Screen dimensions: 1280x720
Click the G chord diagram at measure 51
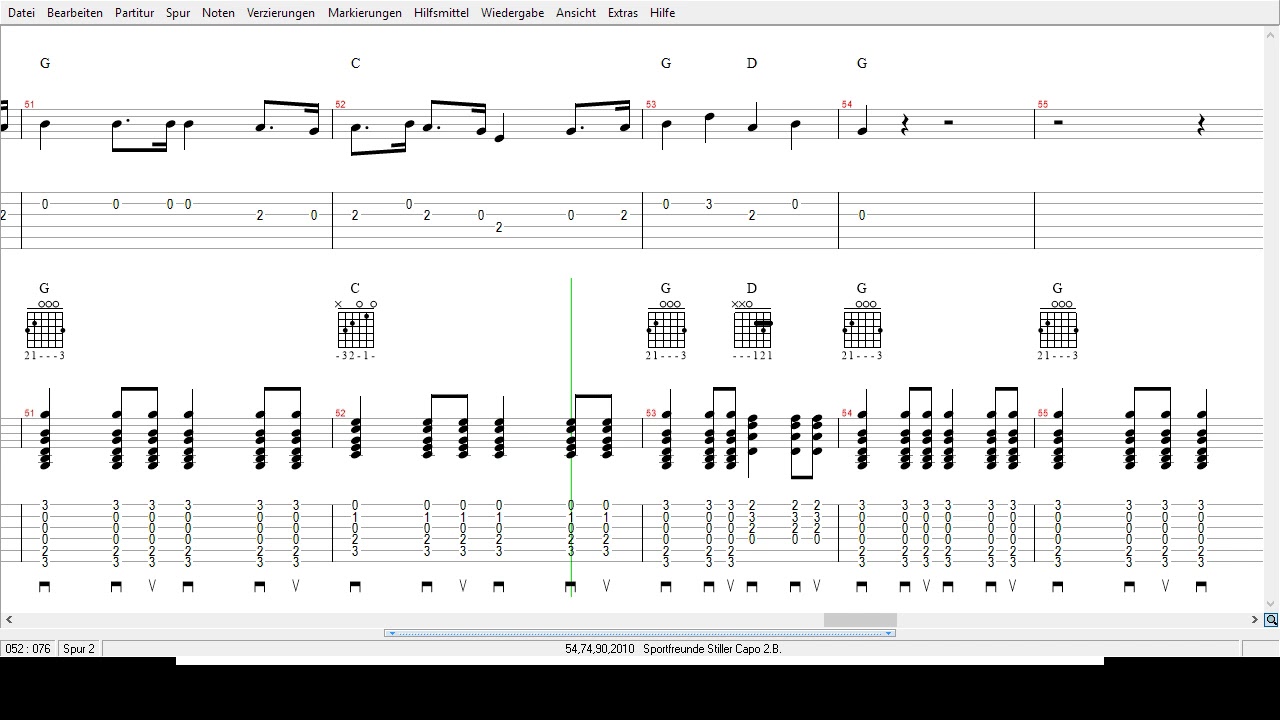(45, 328)
